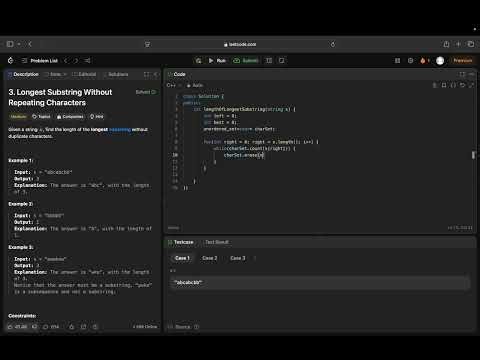Enter fullscreen editor icon

471,85
